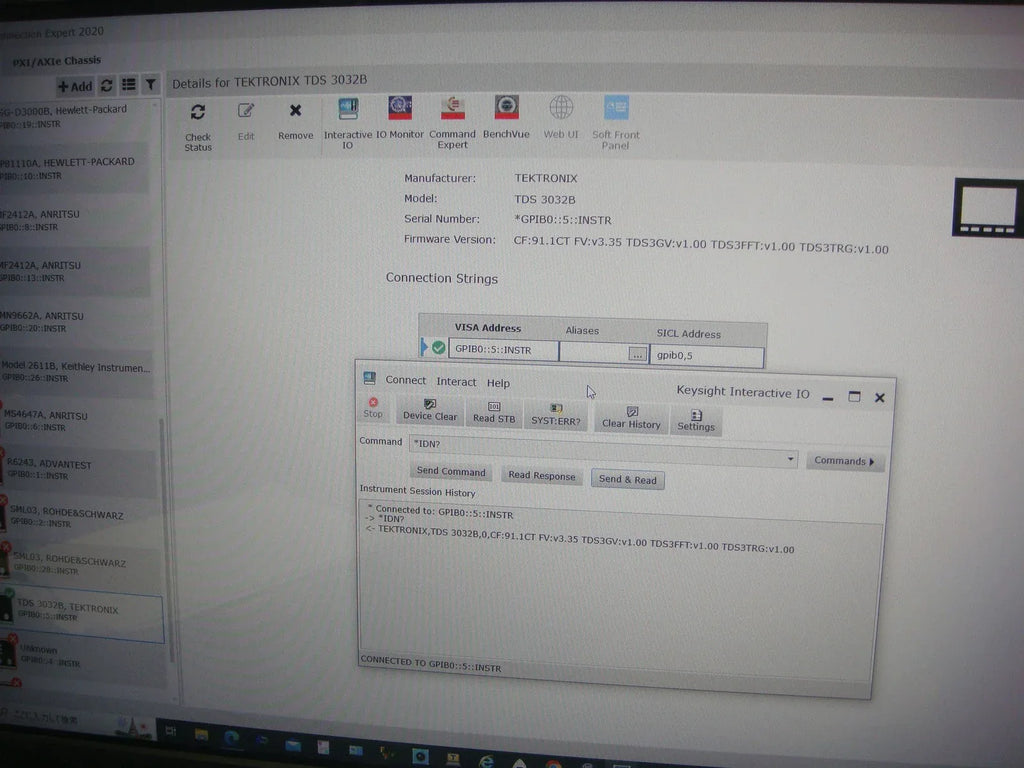
Task: Select the MN9662A ANRITSU instrument
Action: [74, 321]
